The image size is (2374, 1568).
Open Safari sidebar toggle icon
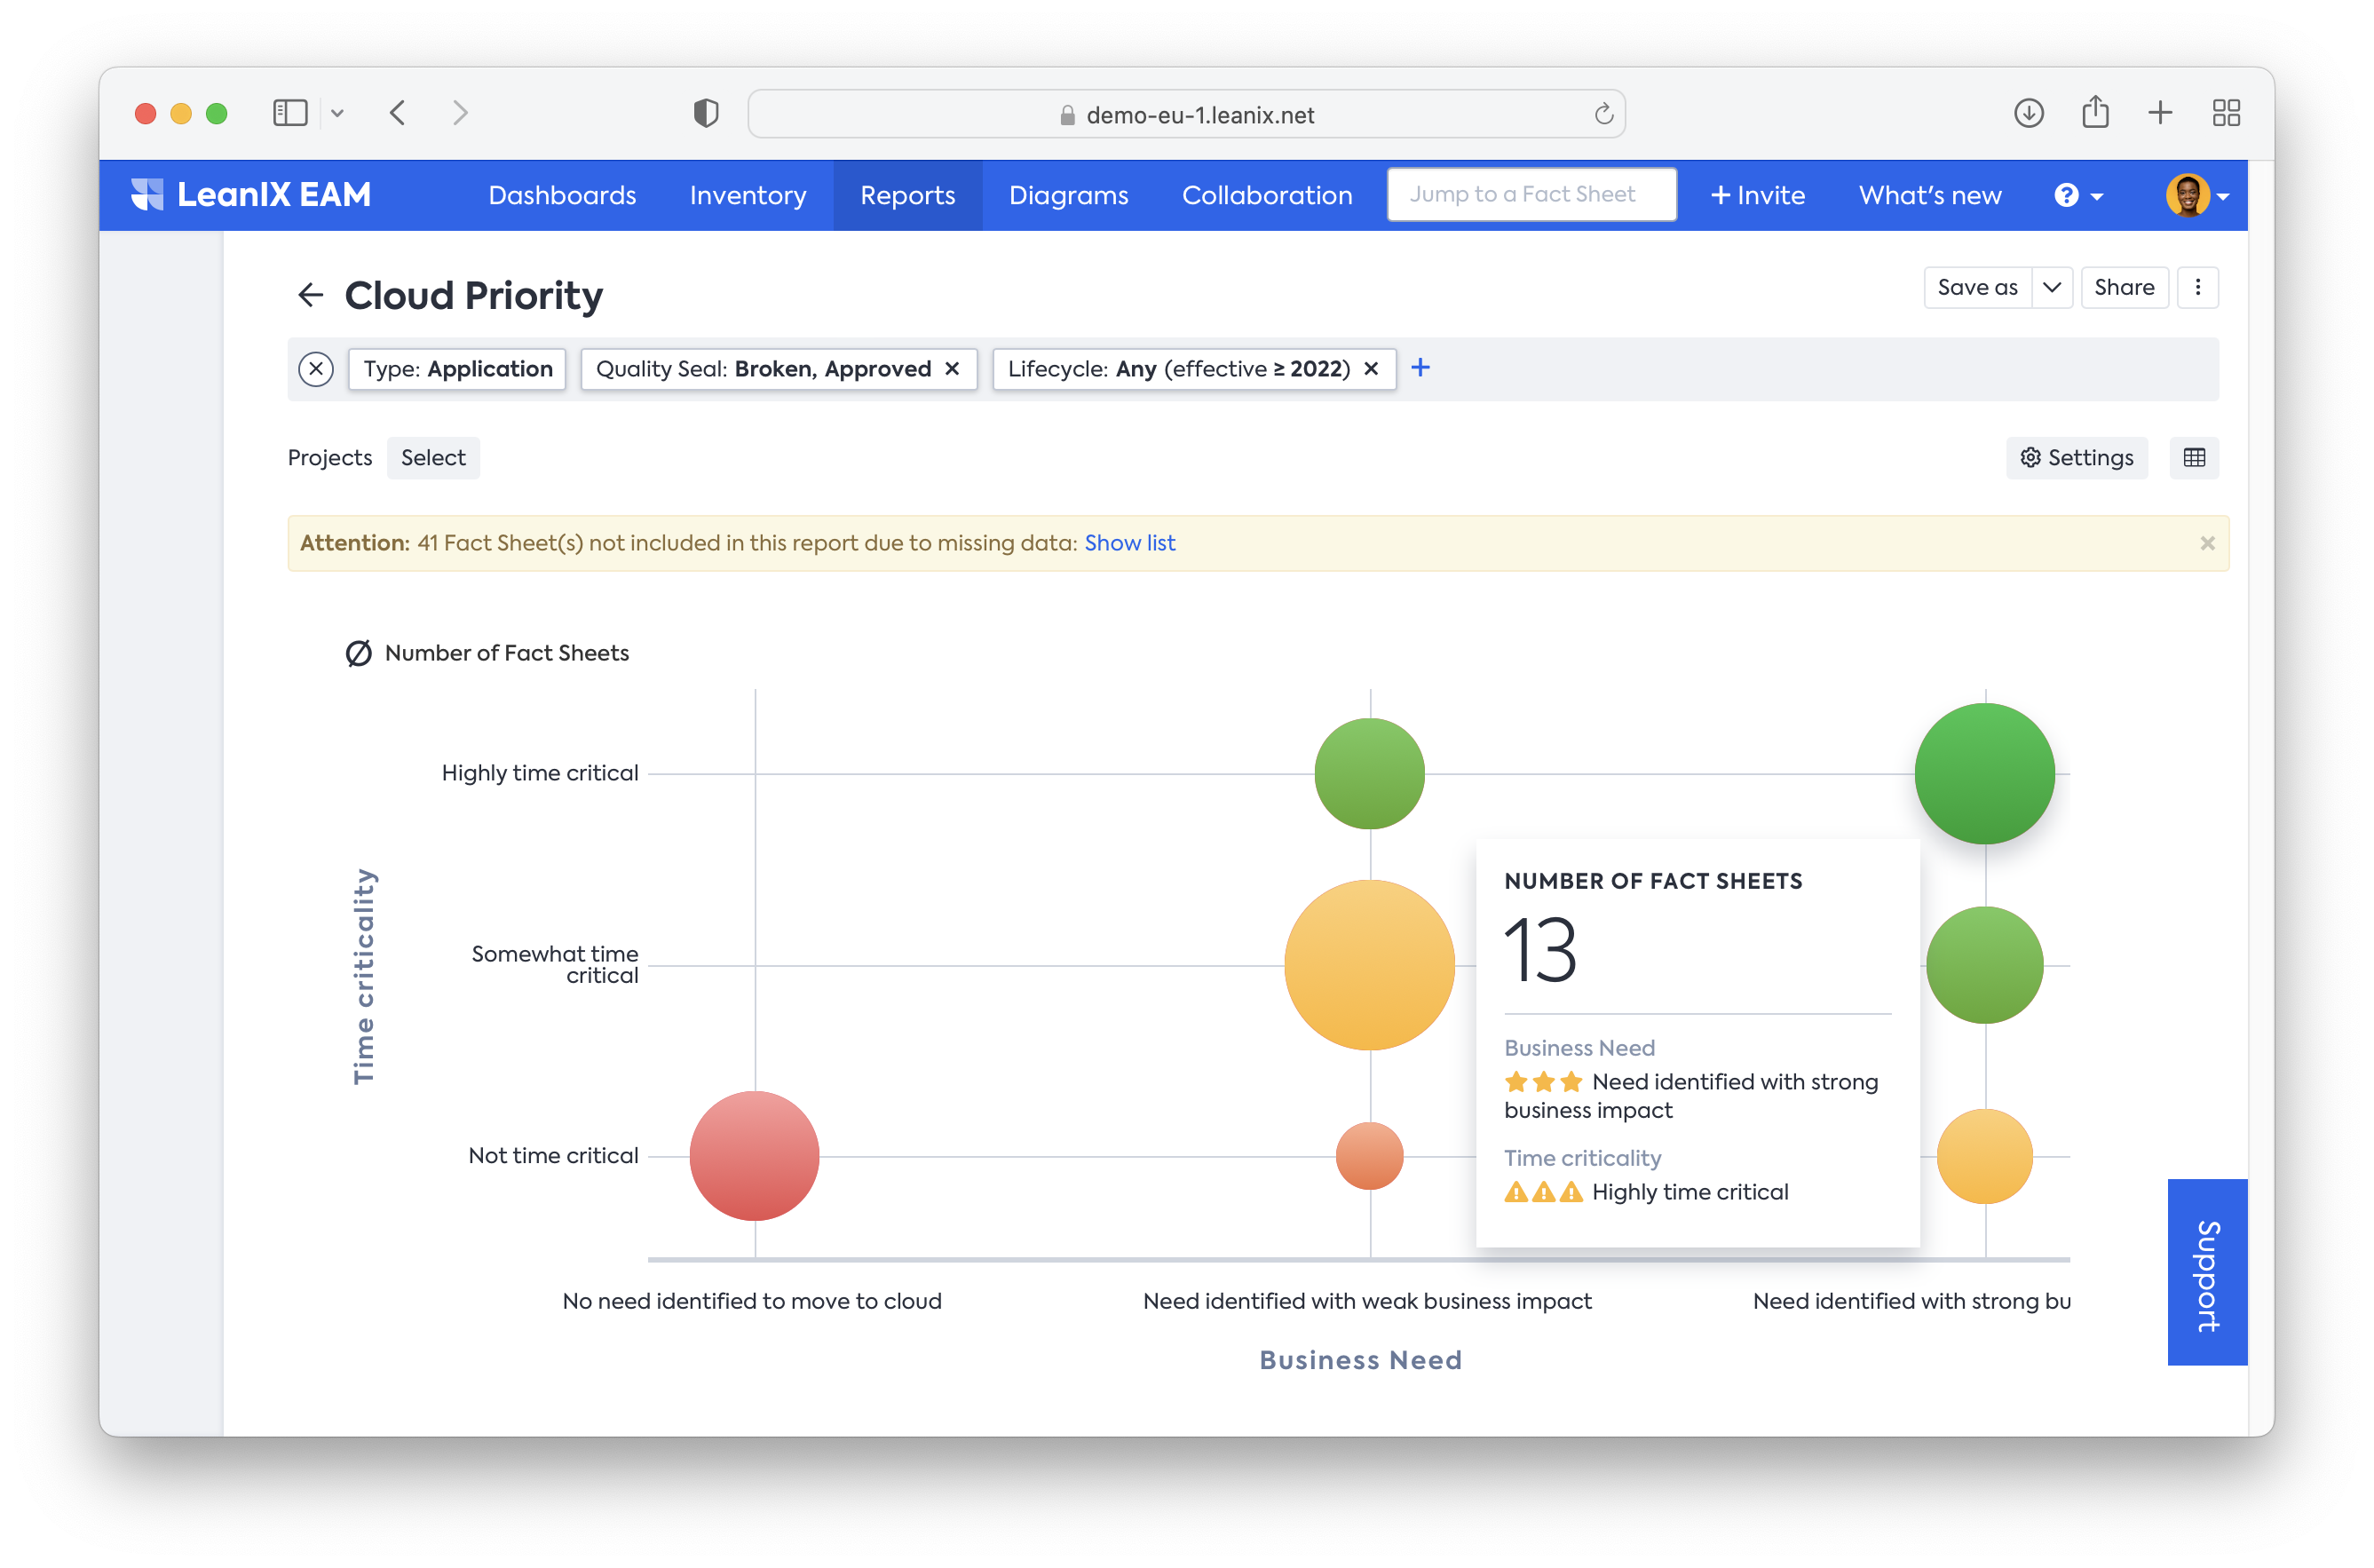(x=290, y=113)
